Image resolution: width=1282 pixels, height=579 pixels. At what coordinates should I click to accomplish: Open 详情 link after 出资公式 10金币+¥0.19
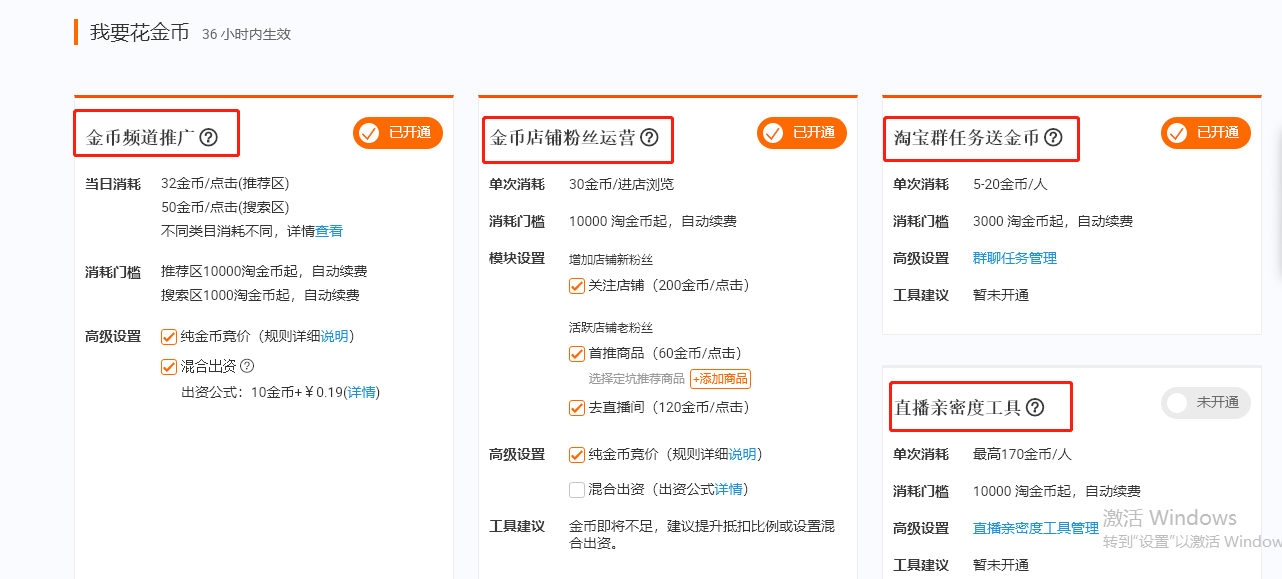(361, 392)
